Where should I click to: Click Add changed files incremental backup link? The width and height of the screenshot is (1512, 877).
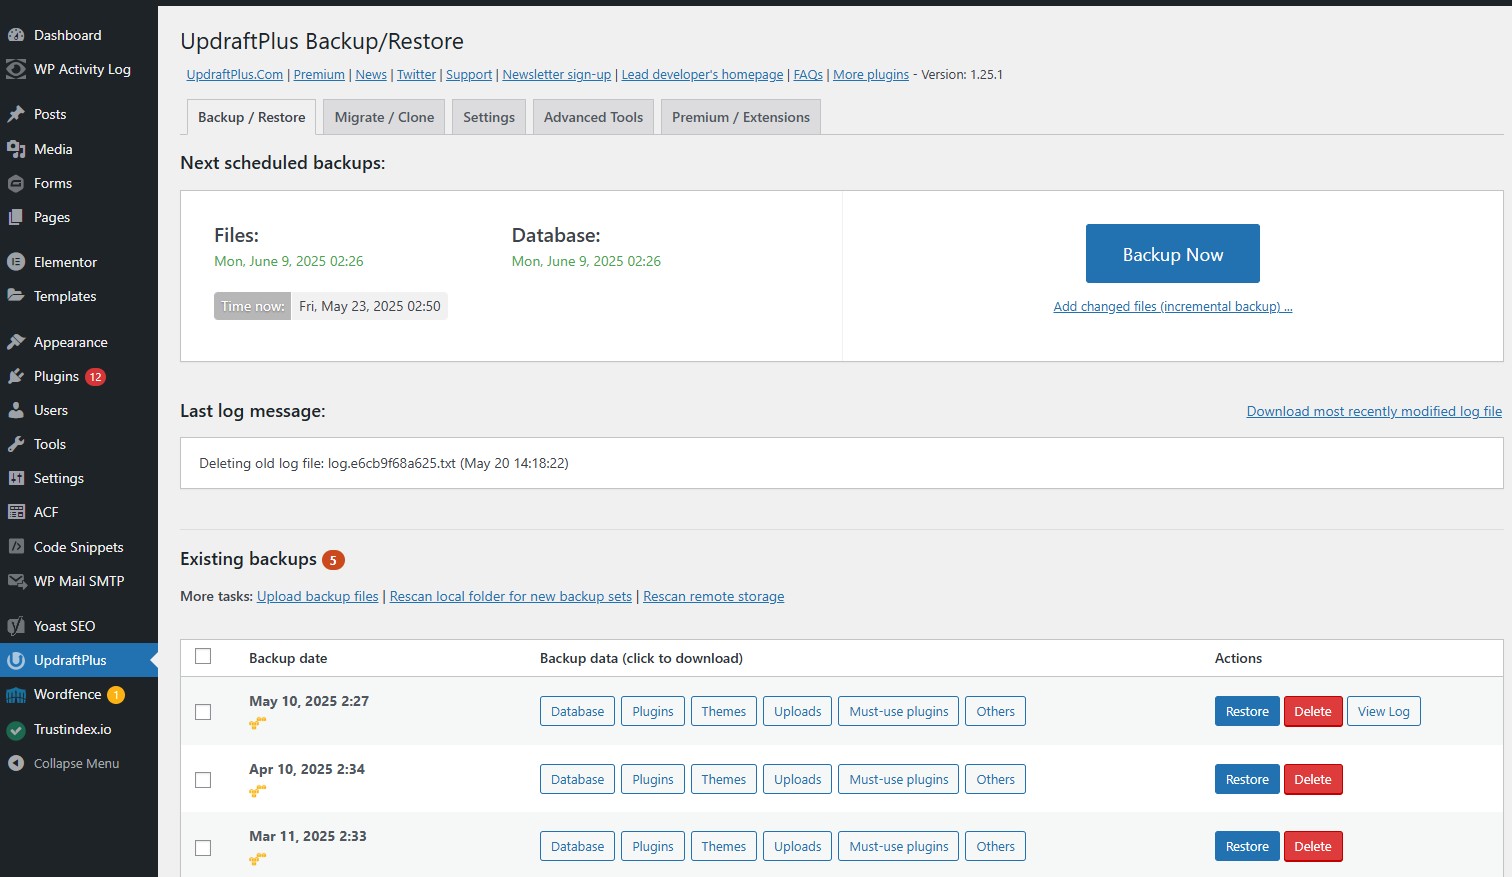(x=1173, y=307)
